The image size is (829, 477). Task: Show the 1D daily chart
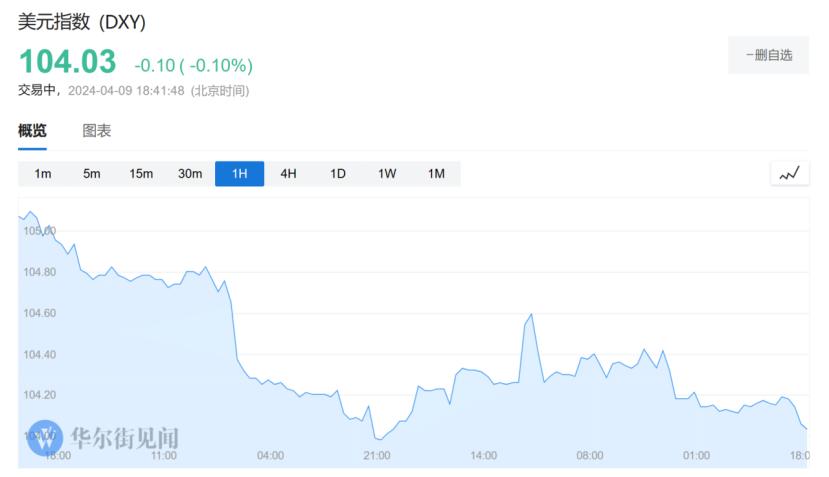point(338,174)
